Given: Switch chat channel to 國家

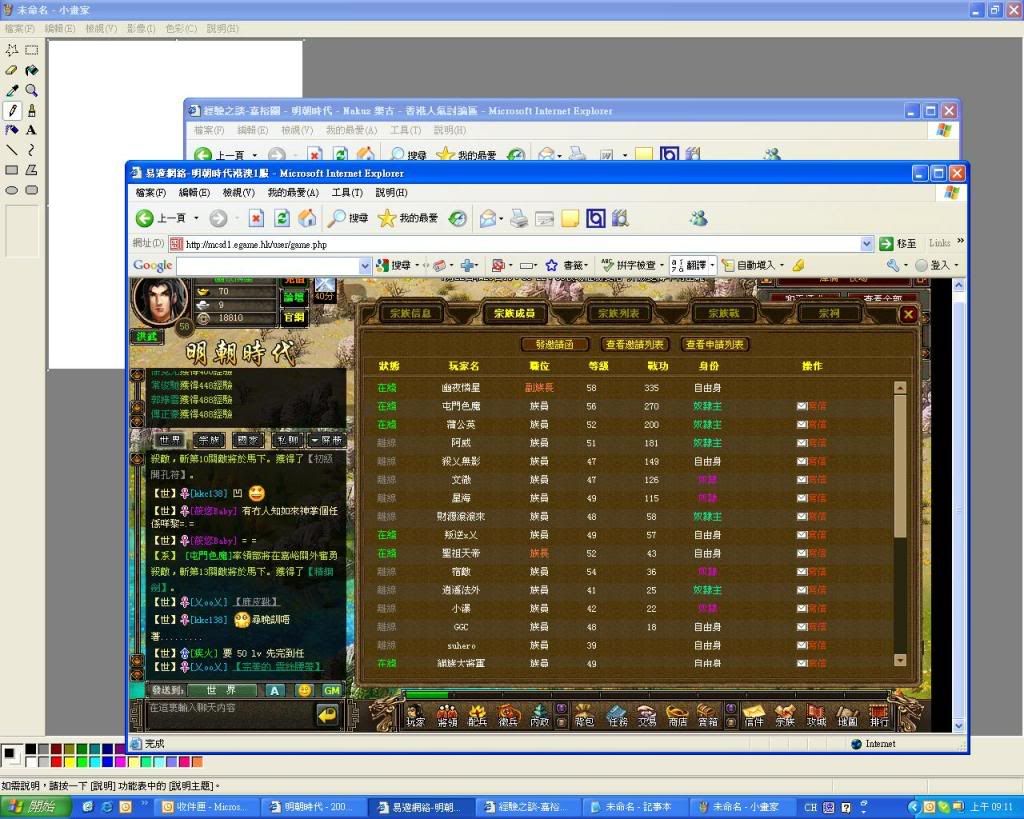Looking at the screenshot, I should click(248, 440).
